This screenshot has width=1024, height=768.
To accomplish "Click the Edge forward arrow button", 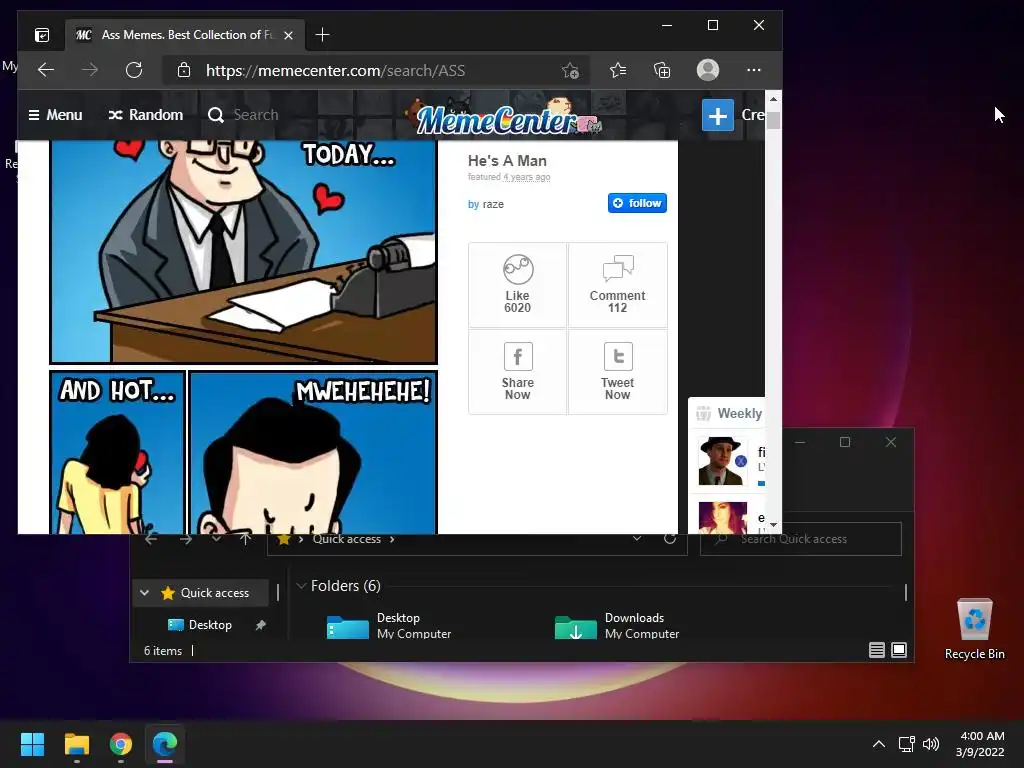I will (x=89, y=70).
